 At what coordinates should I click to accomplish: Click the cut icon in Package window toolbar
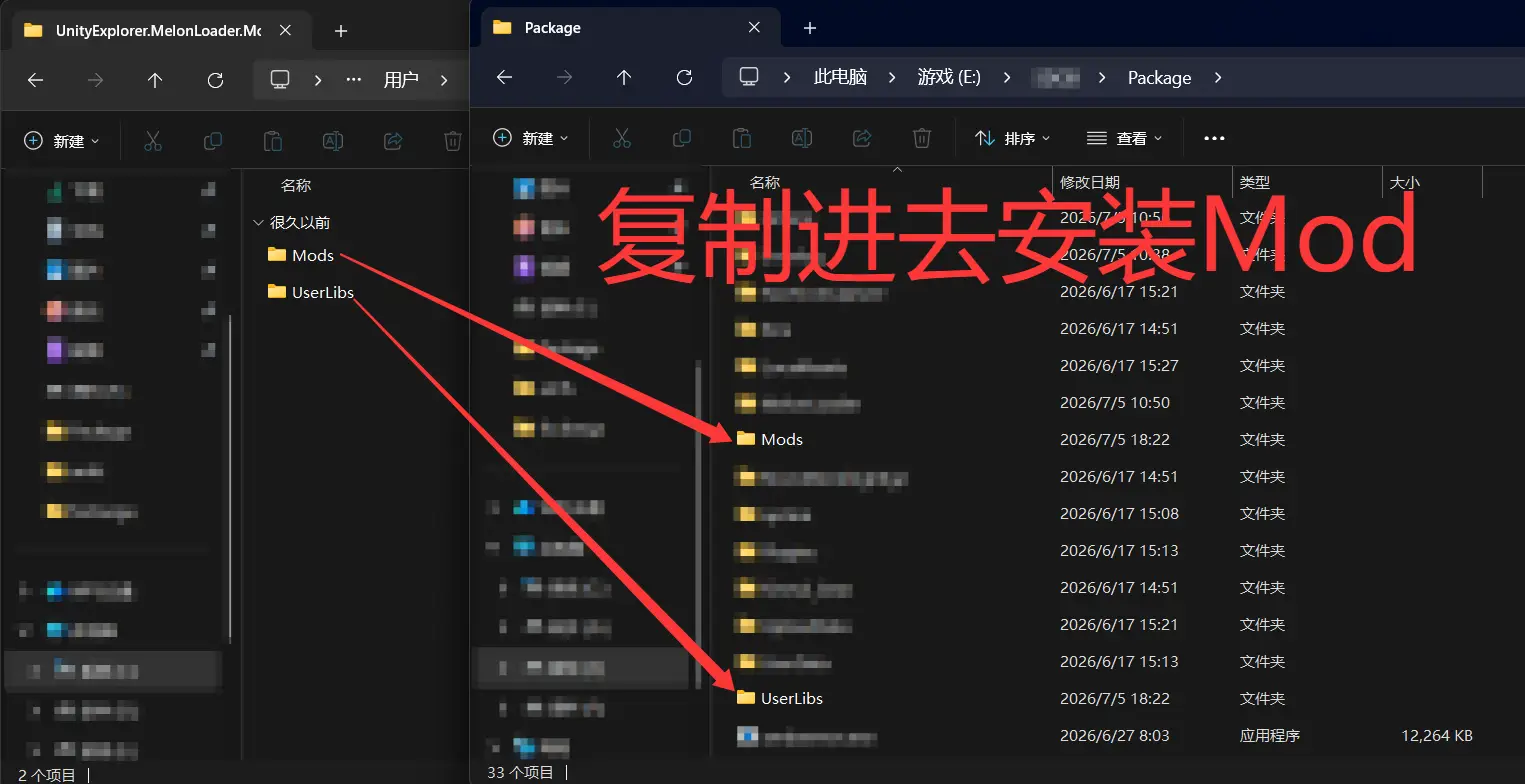[x=622, y=138]
